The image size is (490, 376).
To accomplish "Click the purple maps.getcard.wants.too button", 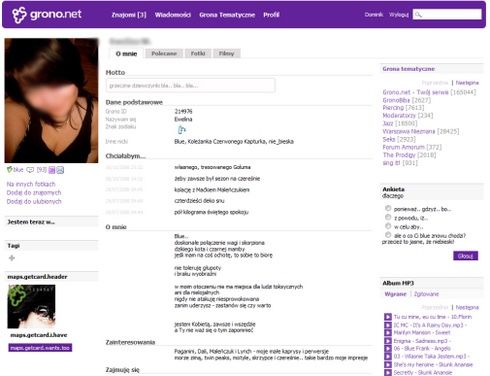I will point(40,348).
